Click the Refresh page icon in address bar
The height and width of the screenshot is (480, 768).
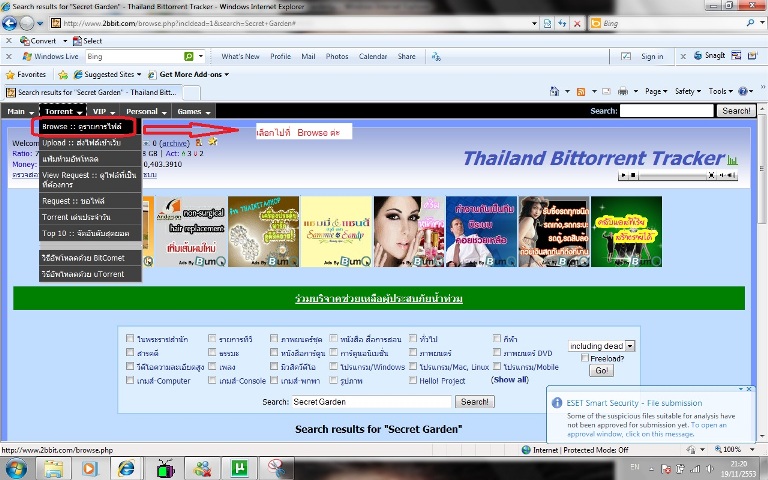[562, 23]
